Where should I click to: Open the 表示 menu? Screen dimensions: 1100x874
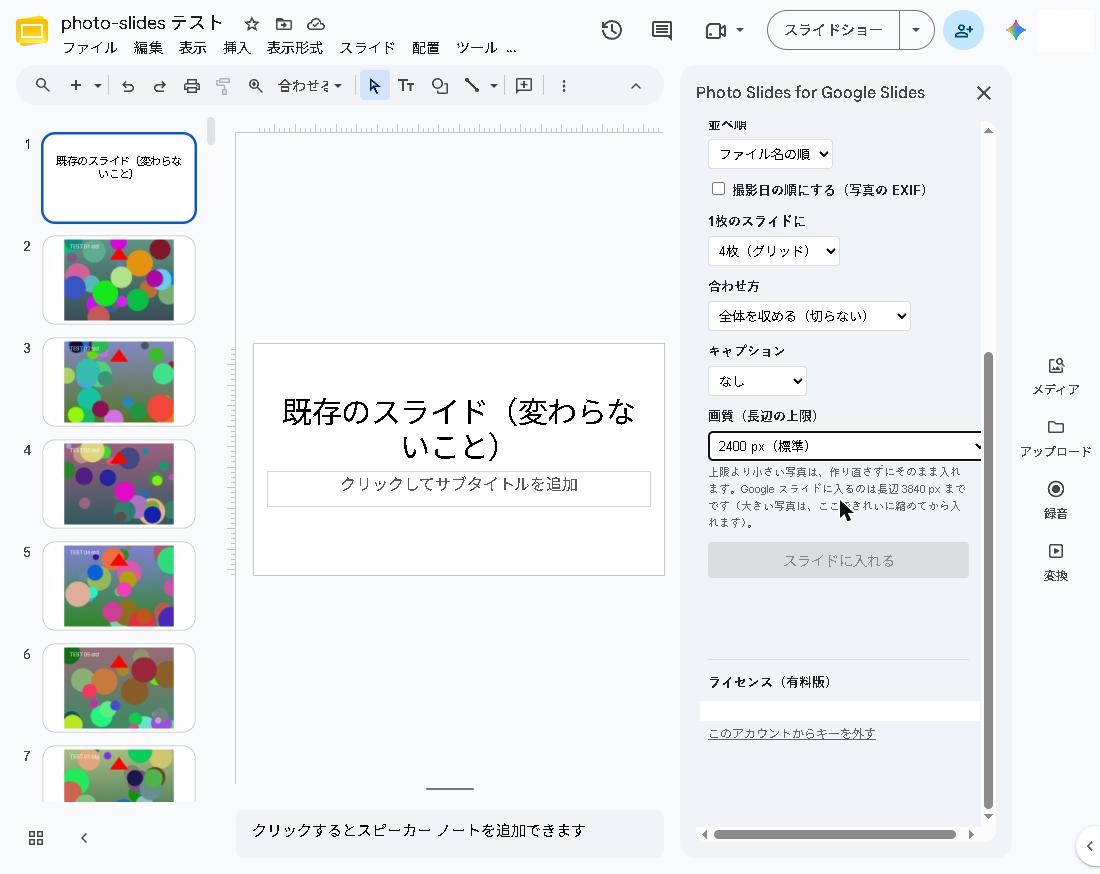(193, 48)
